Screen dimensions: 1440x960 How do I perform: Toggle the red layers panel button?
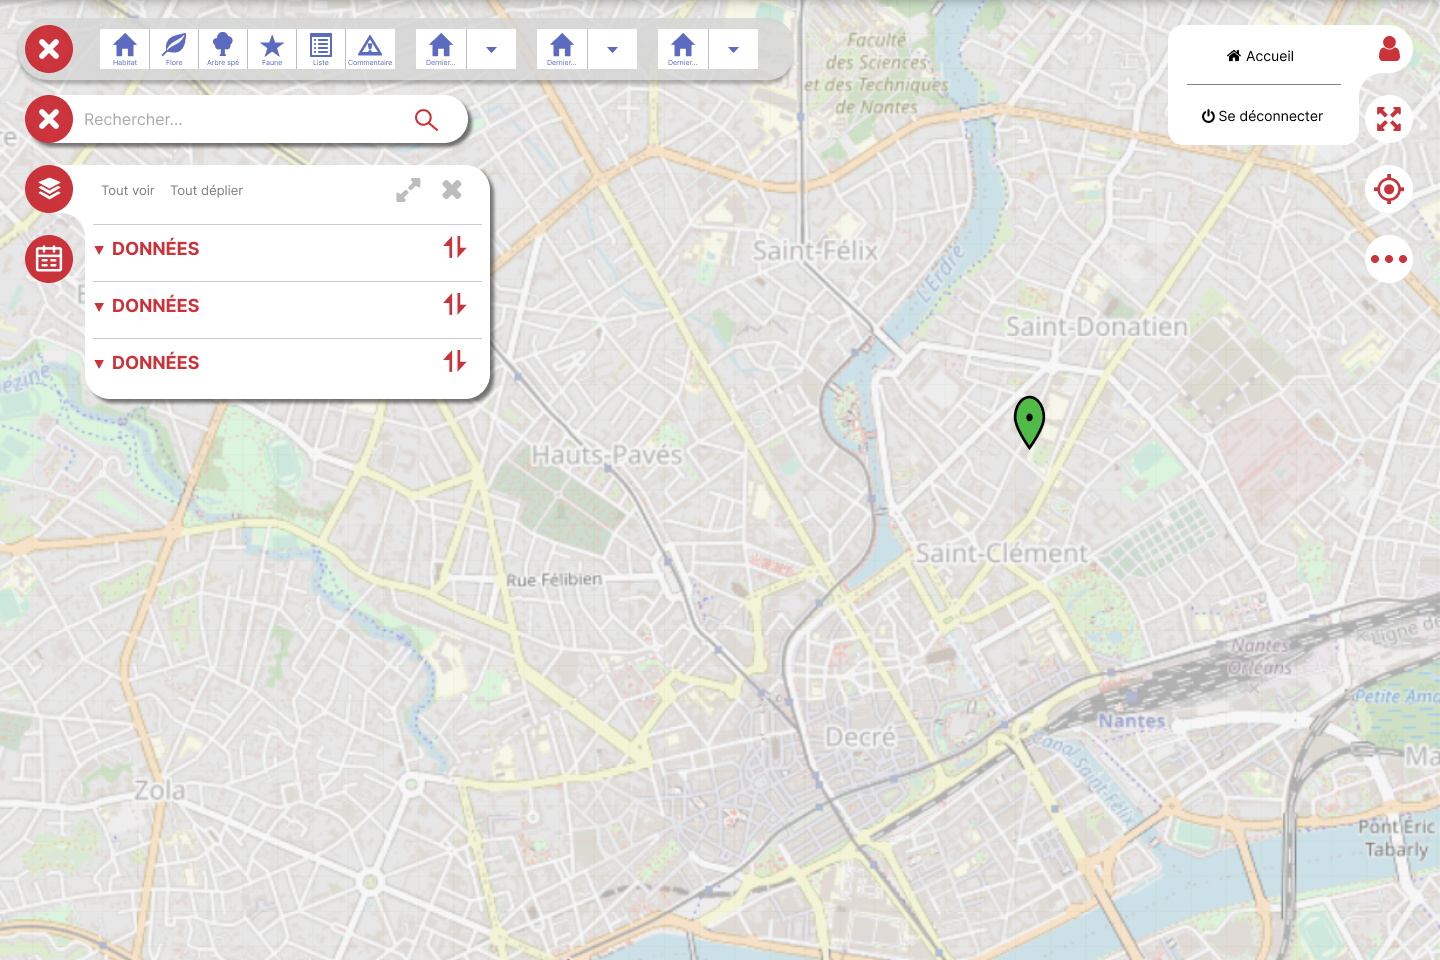coord(49,189)
